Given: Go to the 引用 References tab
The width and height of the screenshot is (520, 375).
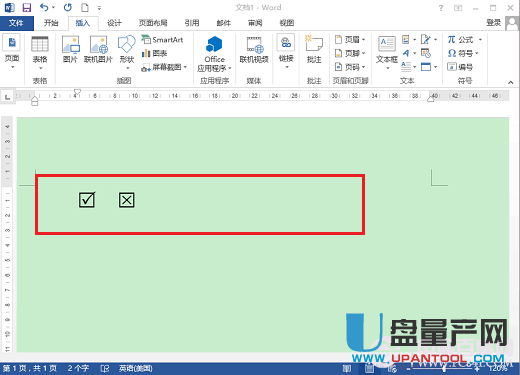Looking at the screenshot, I should click(192, 23).
